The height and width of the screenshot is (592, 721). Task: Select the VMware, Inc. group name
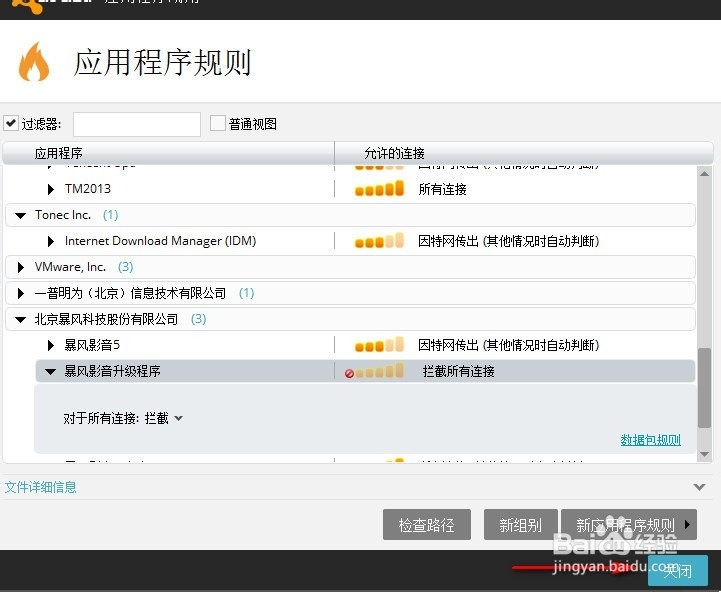click(x=70, y=267)
